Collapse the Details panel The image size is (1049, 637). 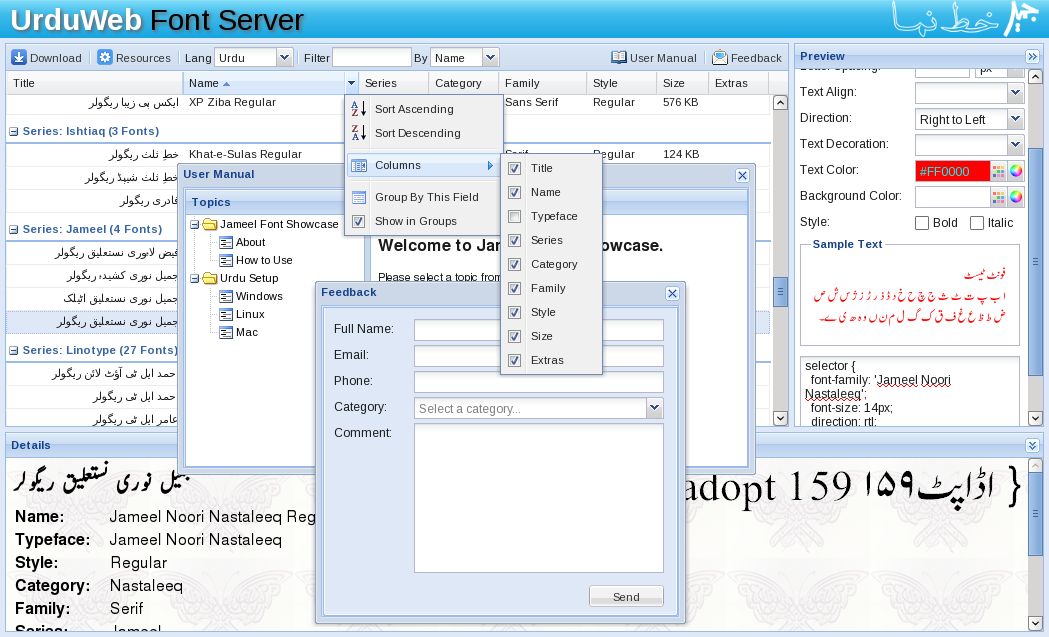[1032, 445]
